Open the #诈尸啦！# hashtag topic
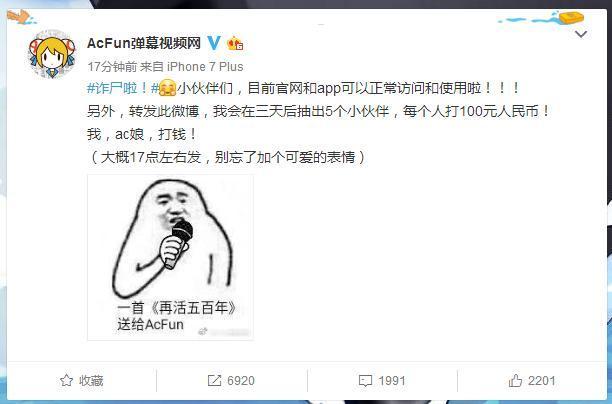The image size is (612, 404). [x=123, y=88]
